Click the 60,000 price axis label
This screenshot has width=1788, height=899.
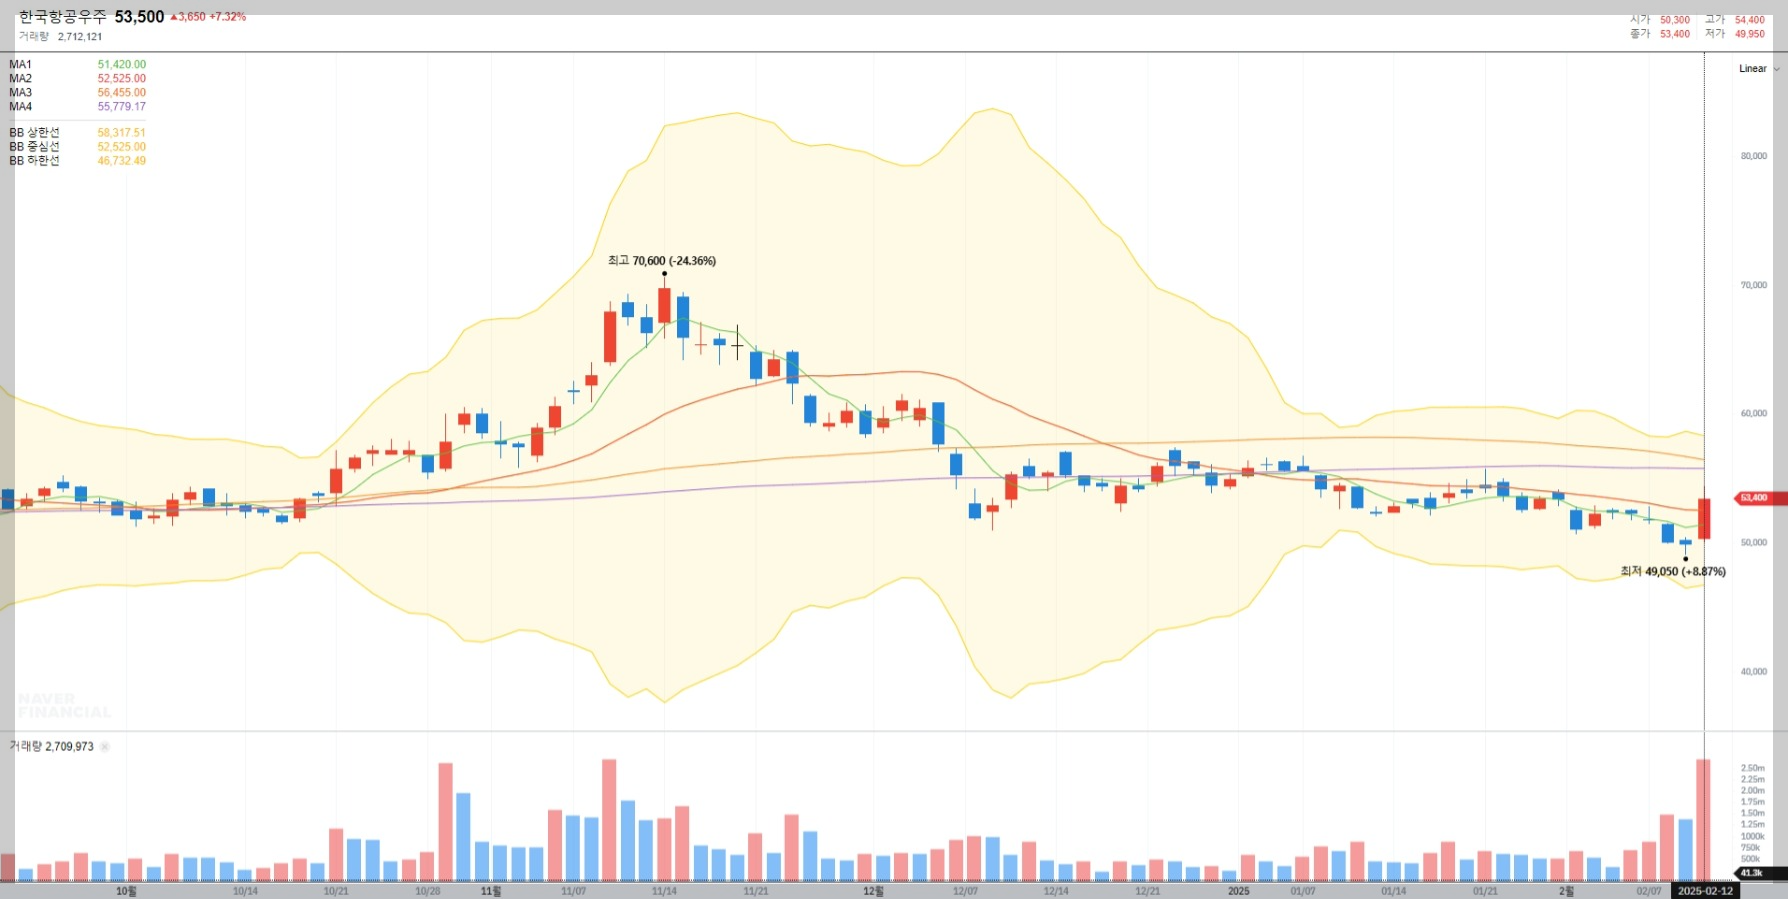[1754, 413]
